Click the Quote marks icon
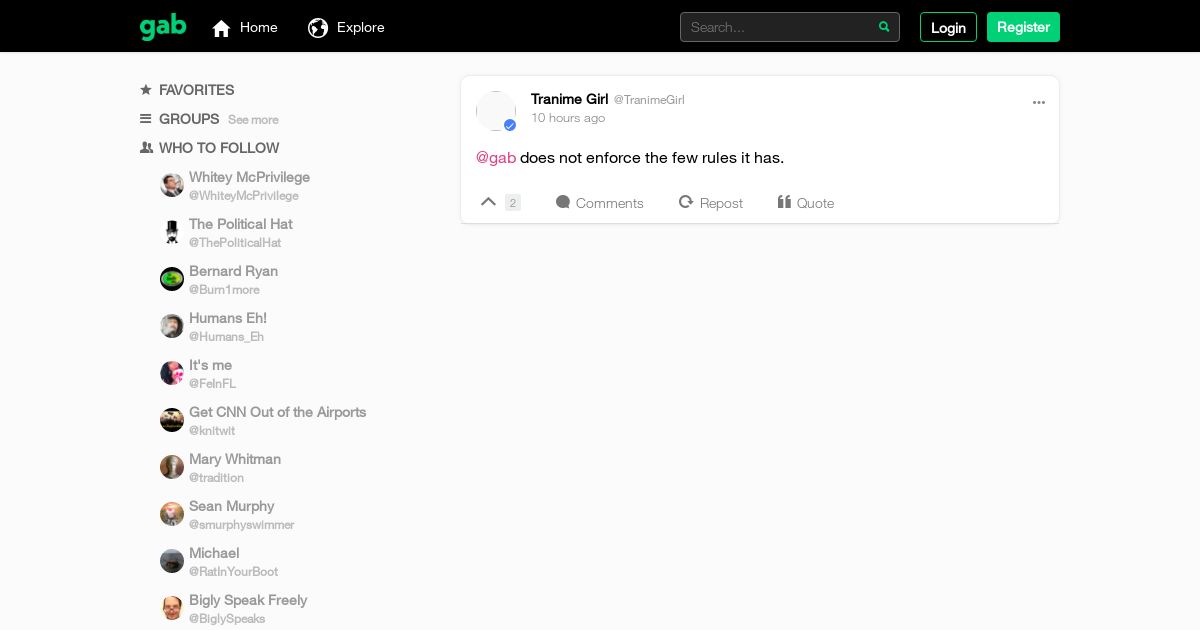Screen dimensions: 1200x630 pyautogui.click(x=784, y=202)
